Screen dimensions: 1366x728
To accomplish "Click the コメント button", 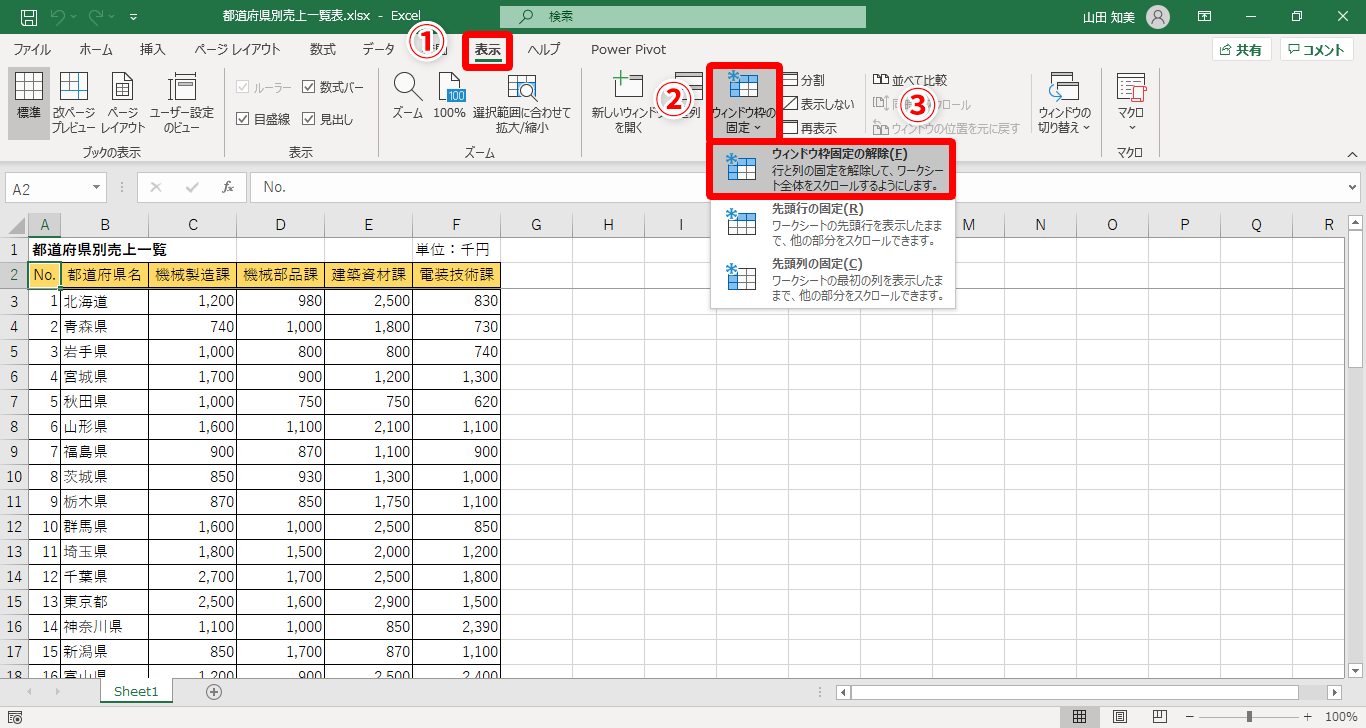I will (x=1317, y=50).
